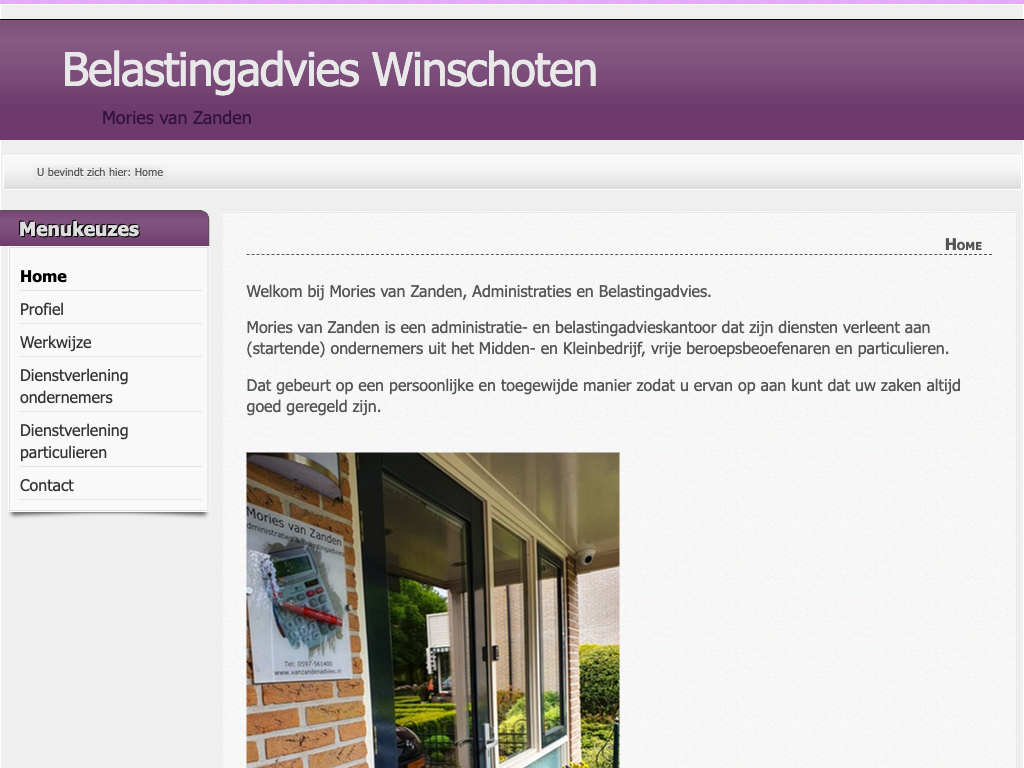Open Dienstverlening ondernemers in the sidebar
1024x768 pixels.
[x=74, y=386]
